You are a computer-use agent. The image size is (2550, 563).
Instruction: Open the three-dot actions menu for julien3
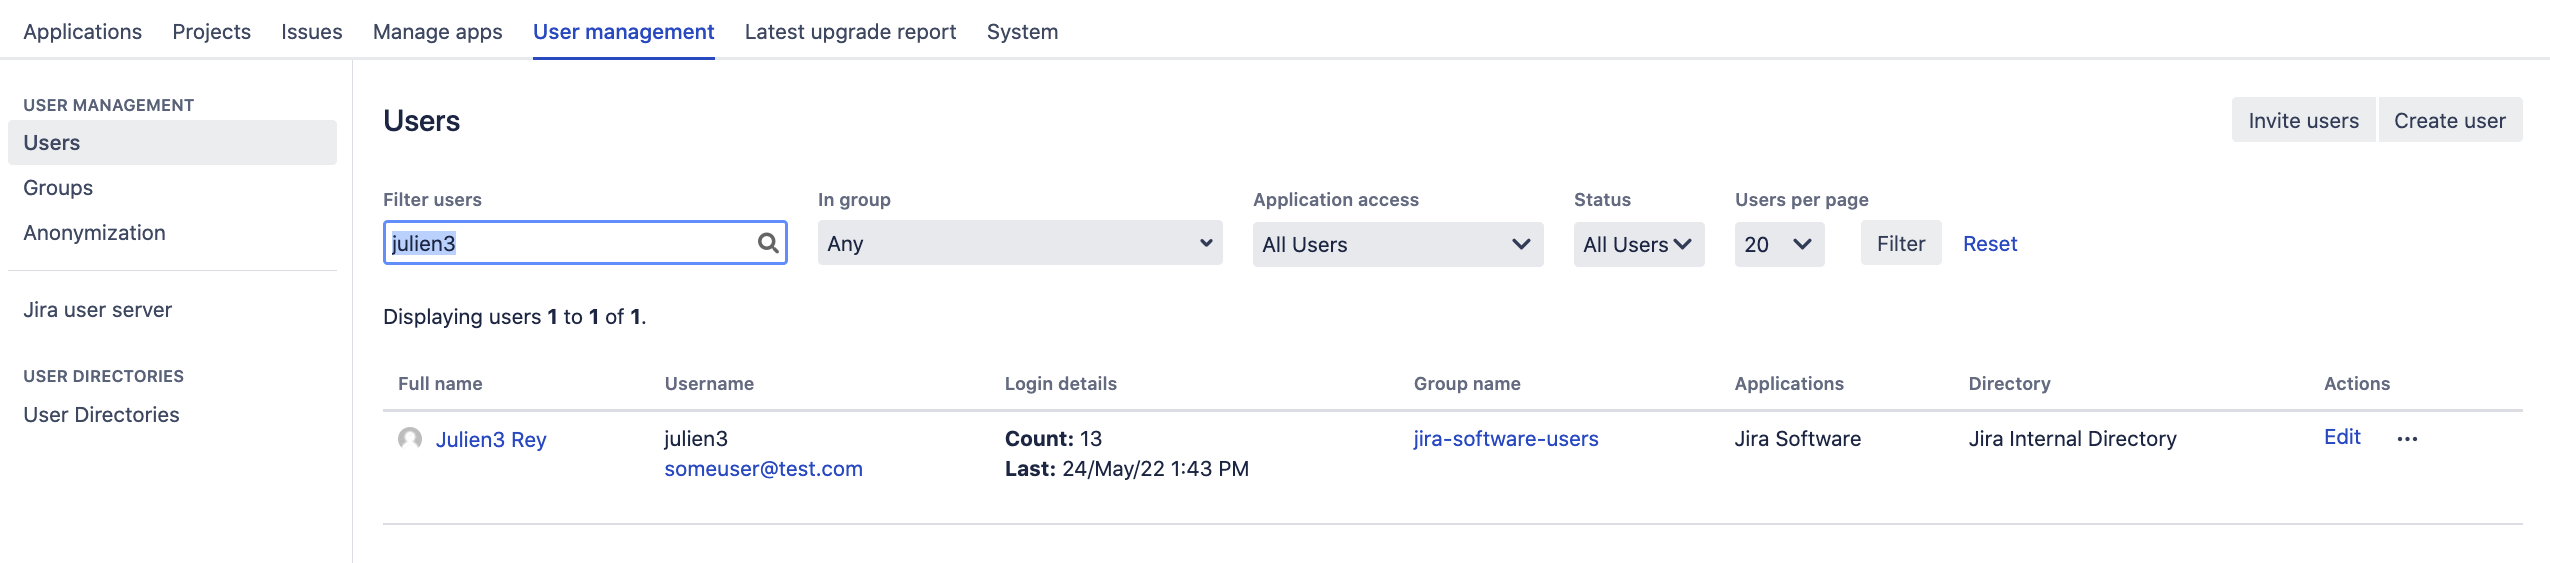(2407, 439)
